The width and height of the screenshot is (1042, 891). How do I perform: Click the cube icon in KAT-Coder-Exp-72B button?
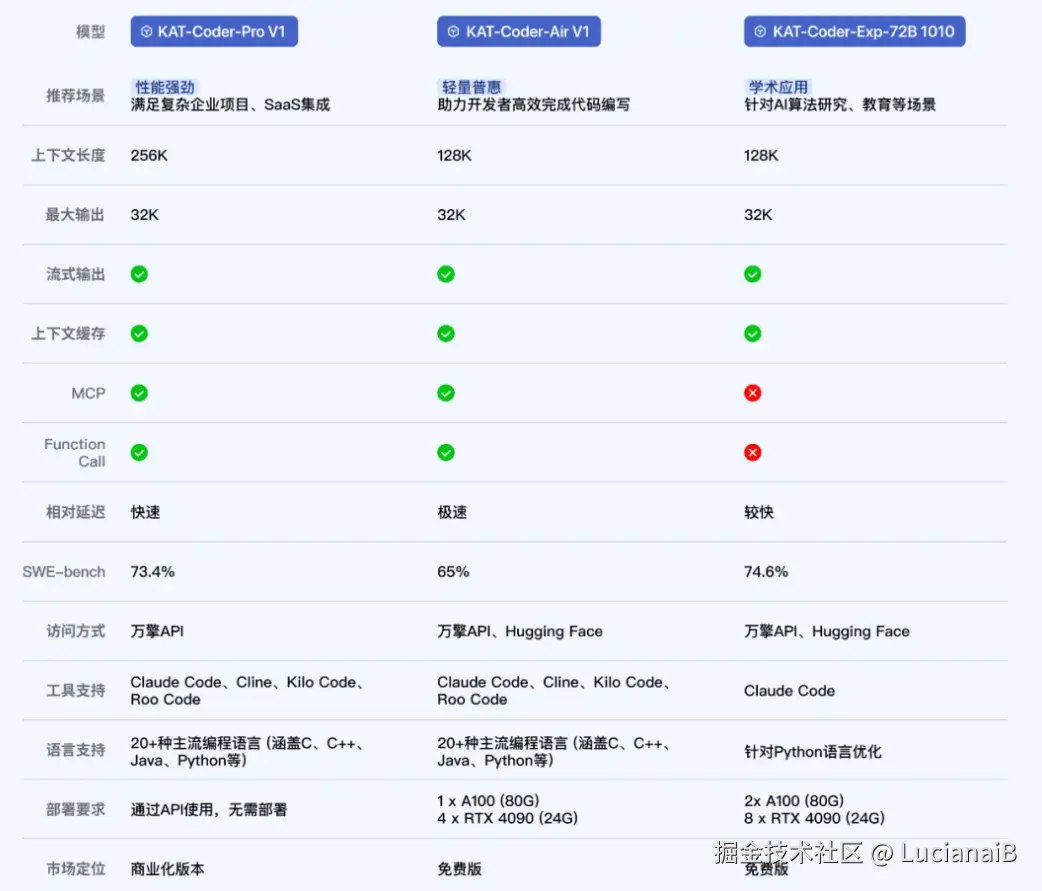(760, 31)
